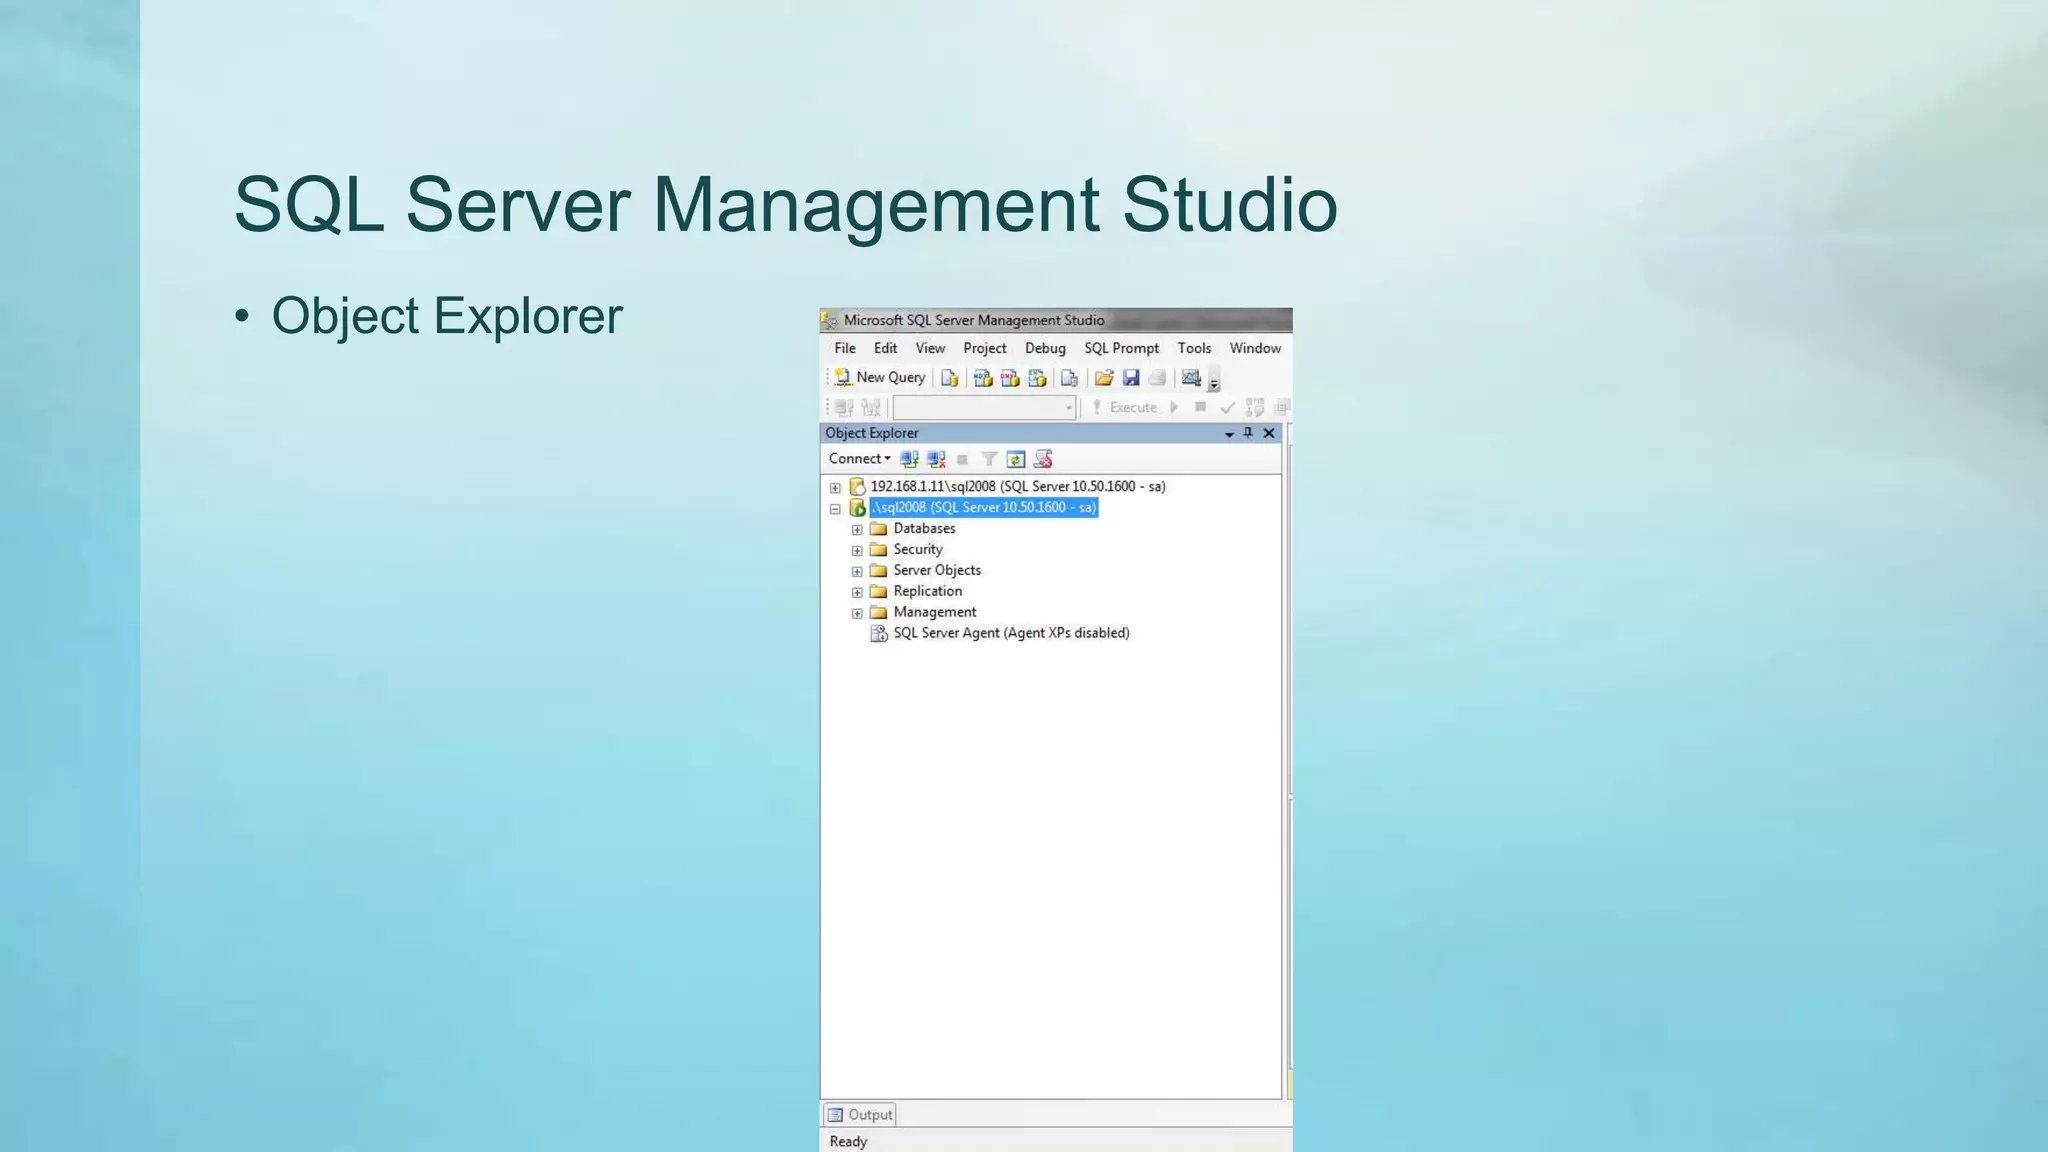Select the Security tree item
2048x1152 pixels.
(x=918, y=550)
